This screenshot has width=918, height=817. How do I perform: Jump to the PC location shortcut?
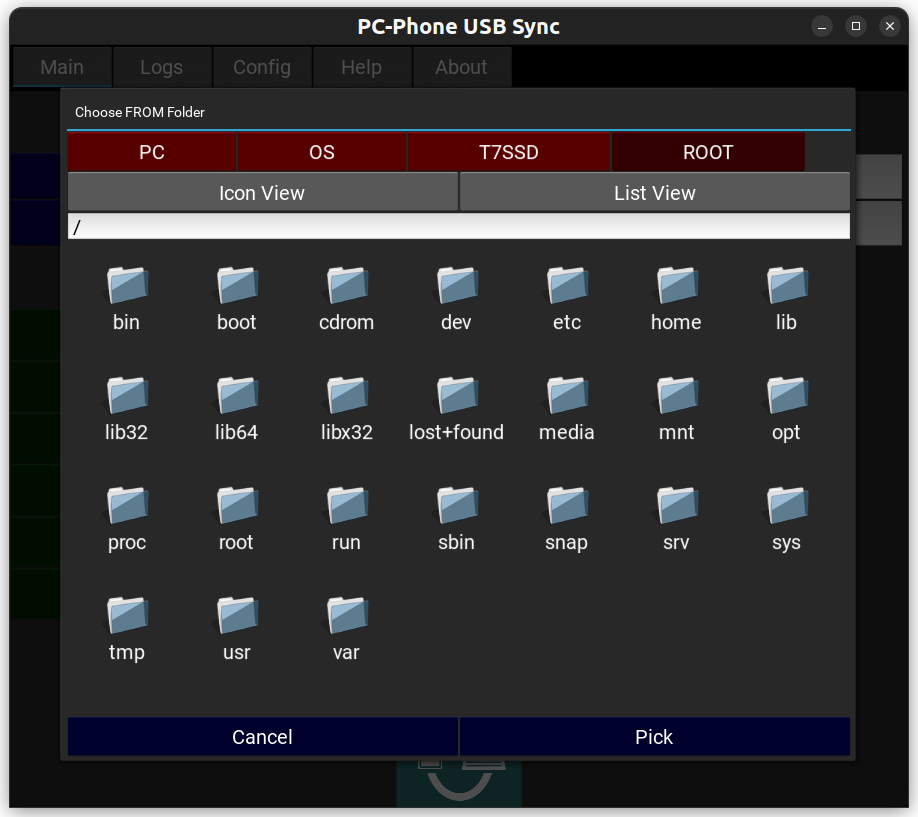coord(152,153)
